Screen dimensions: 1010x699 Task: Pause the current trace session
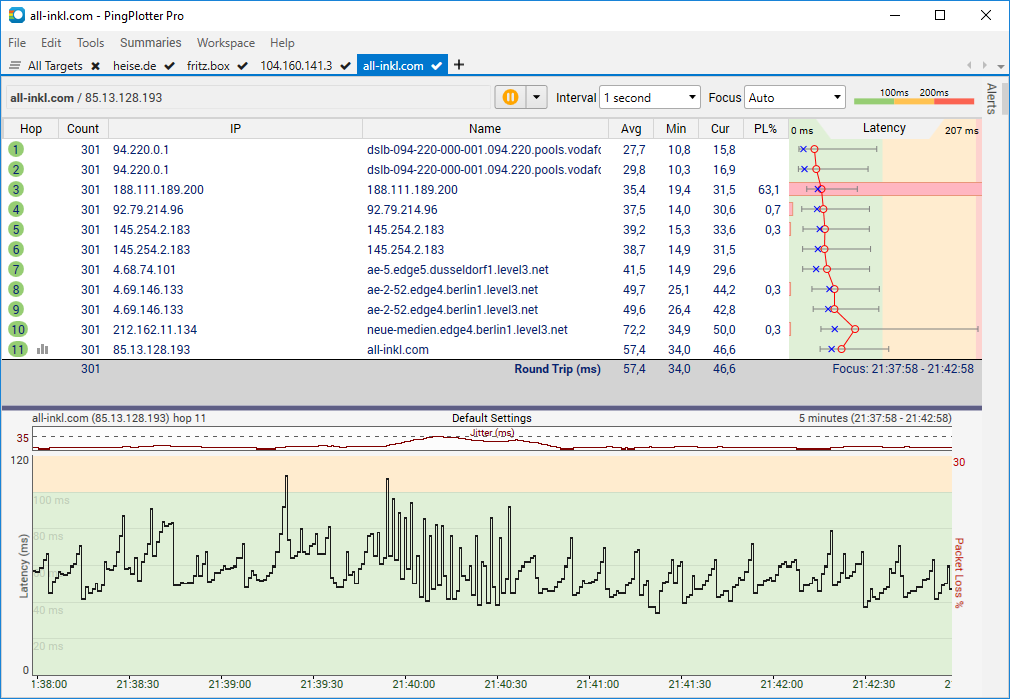(511, 97)
